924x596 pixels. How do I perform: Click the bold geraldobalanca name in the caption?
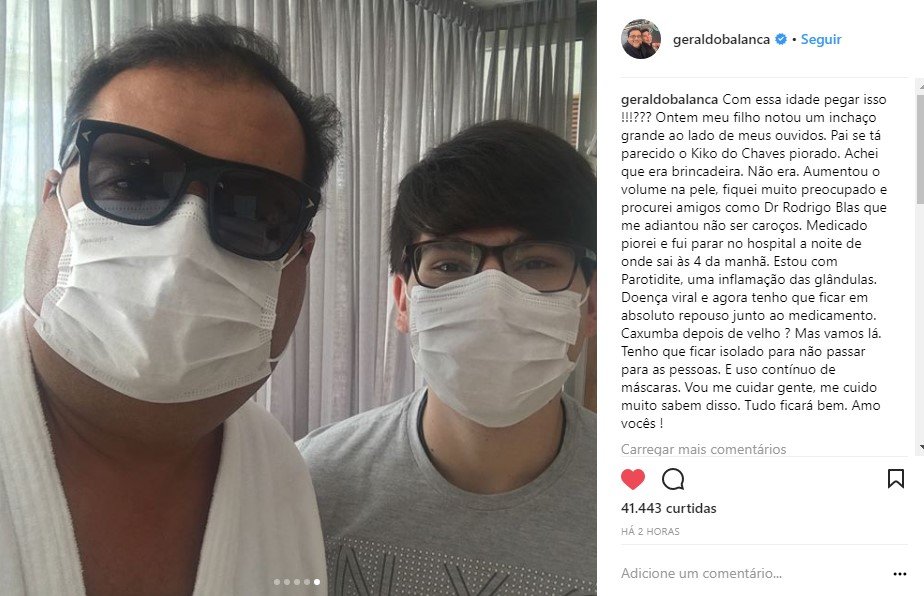[669, 99]
